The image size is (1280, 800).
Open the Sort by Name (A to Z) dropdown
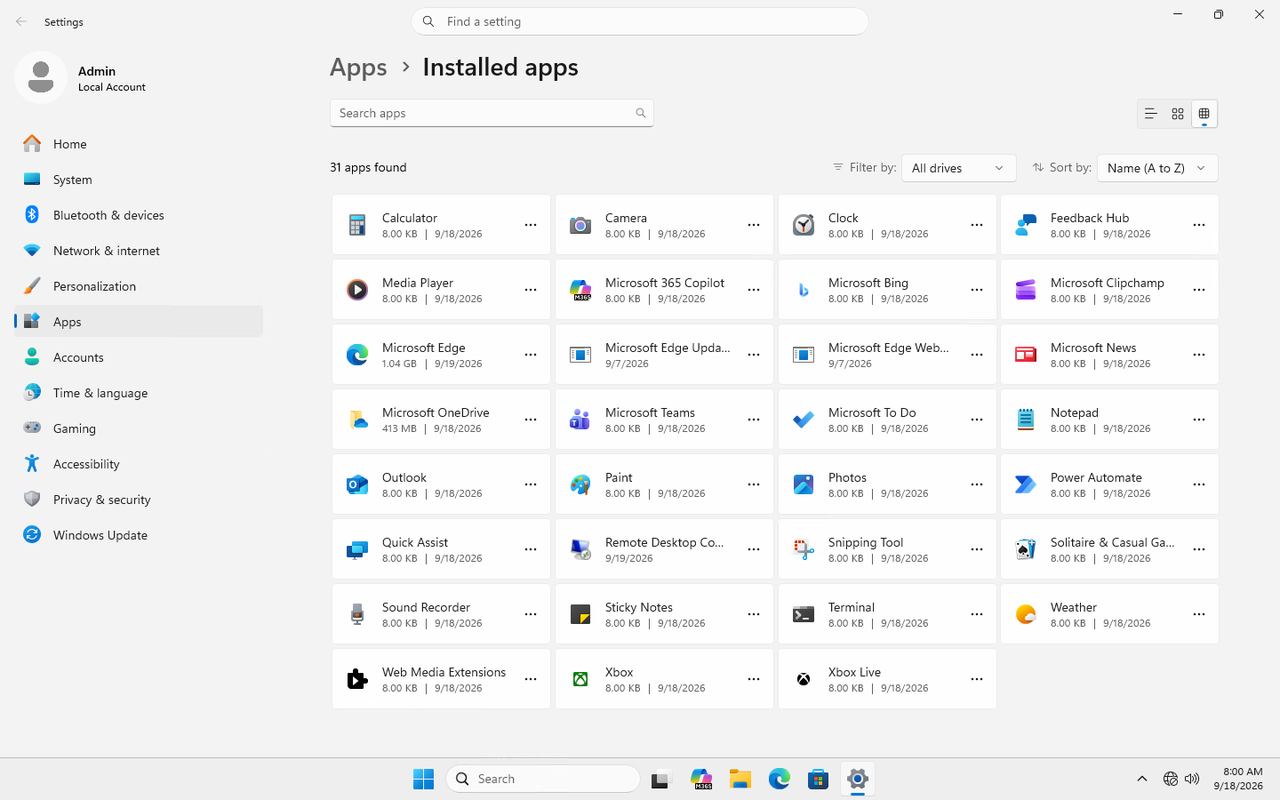tap(1157, 168)
